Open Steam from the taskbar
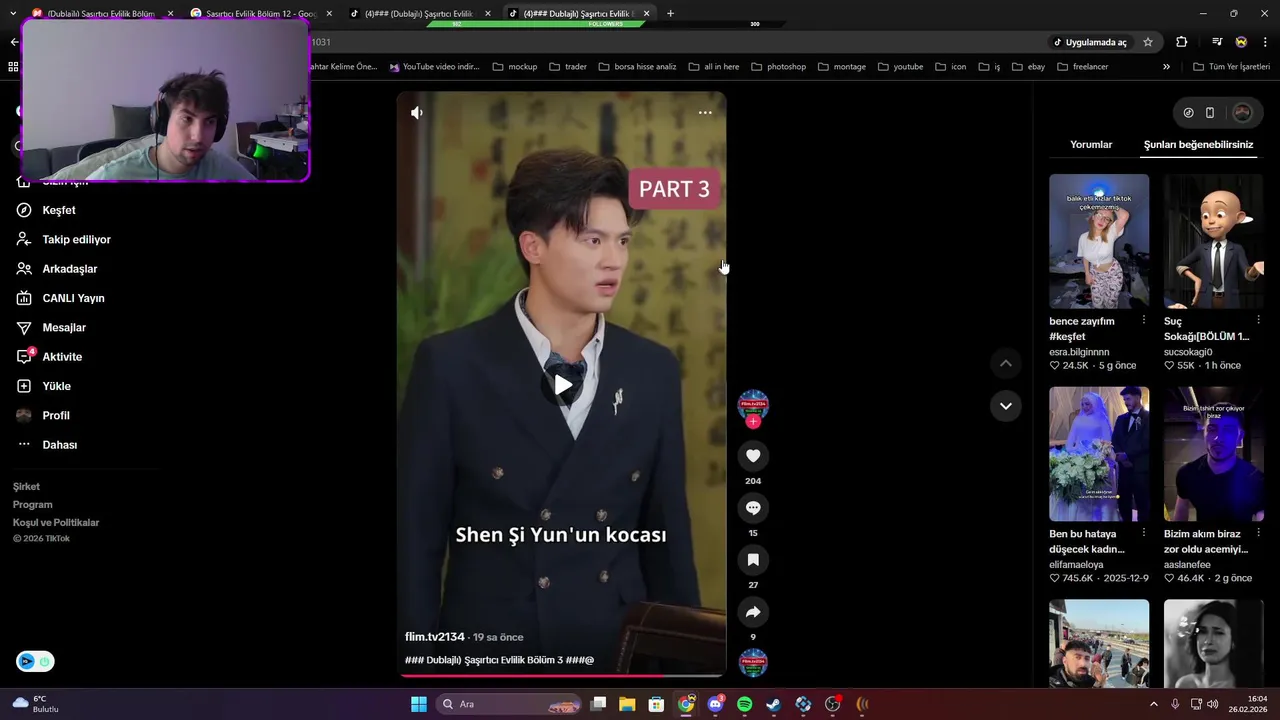The image size is (1280, 720). [773, 704]
